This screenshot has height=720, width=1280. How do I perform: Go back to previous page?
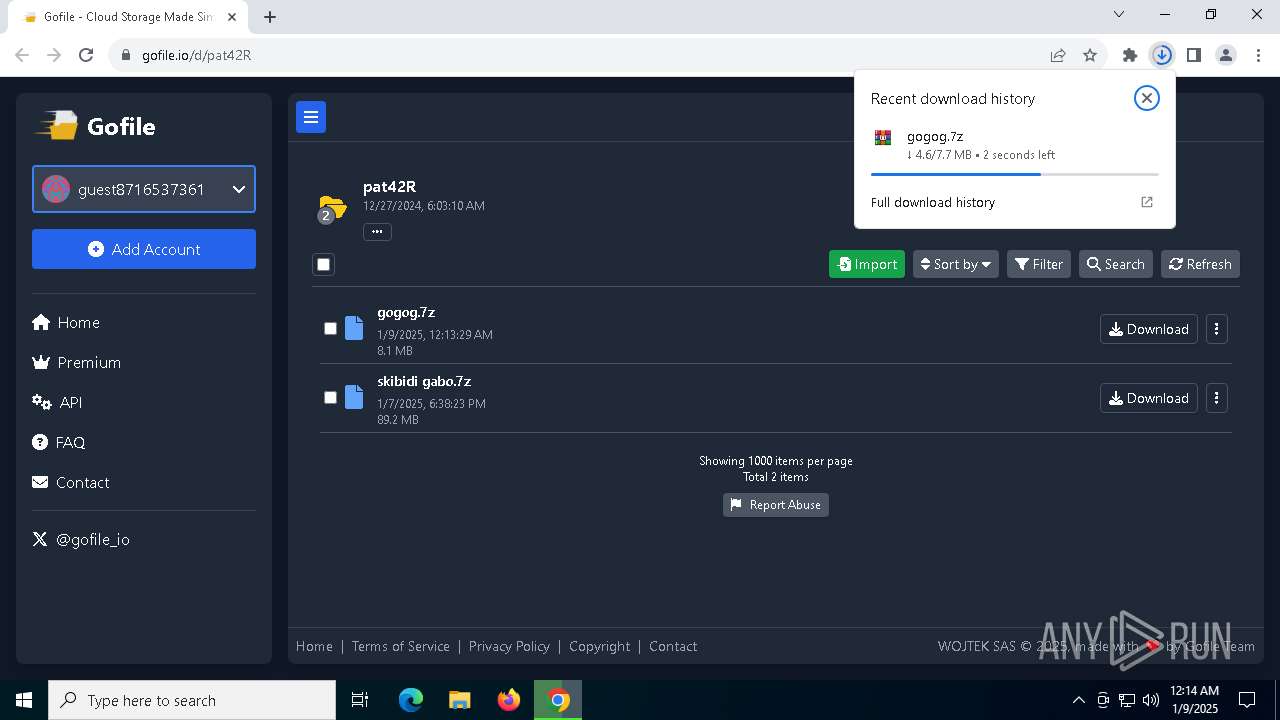point(22,55)
